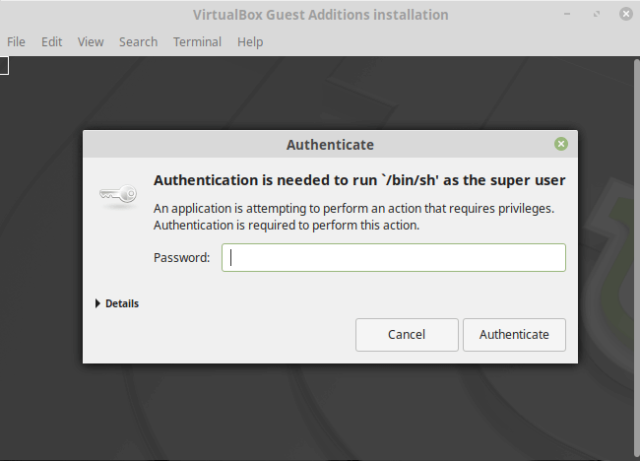Close the Authenticate dialog with green X

561,144
